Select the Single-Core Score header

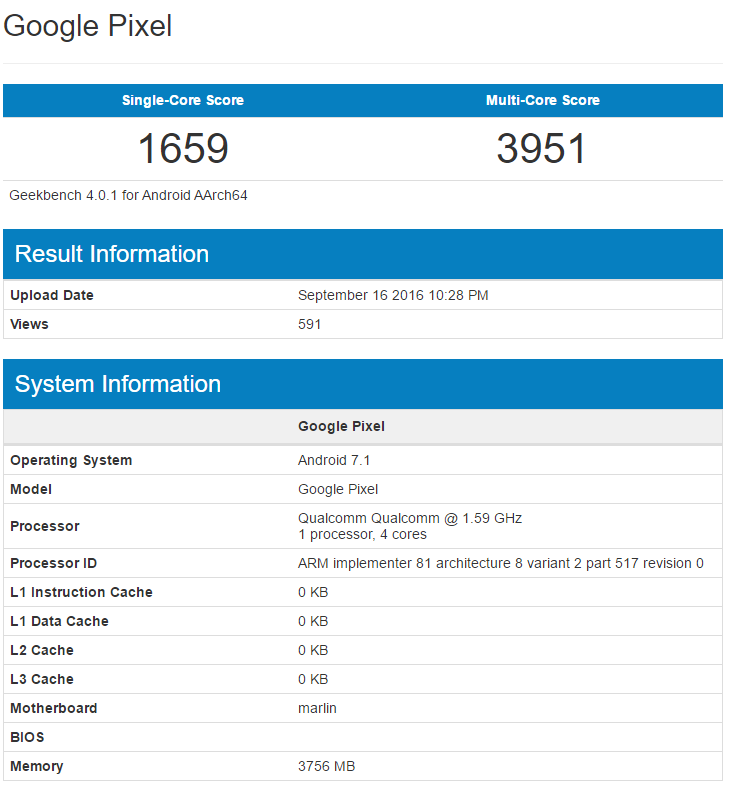coord(183,100)
